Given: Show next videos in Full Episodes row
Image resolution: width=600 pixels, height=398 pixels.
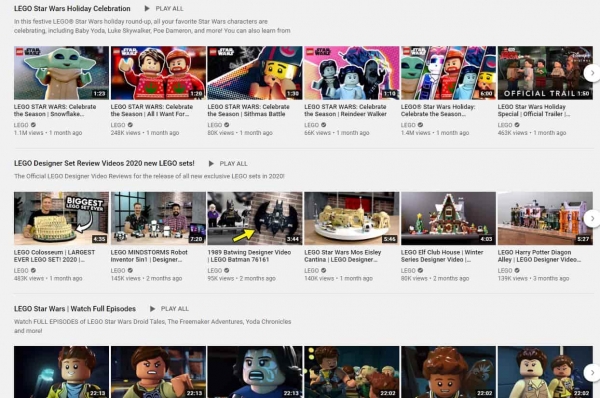Looking at the screenshot, I should click(x=592, y=372).
